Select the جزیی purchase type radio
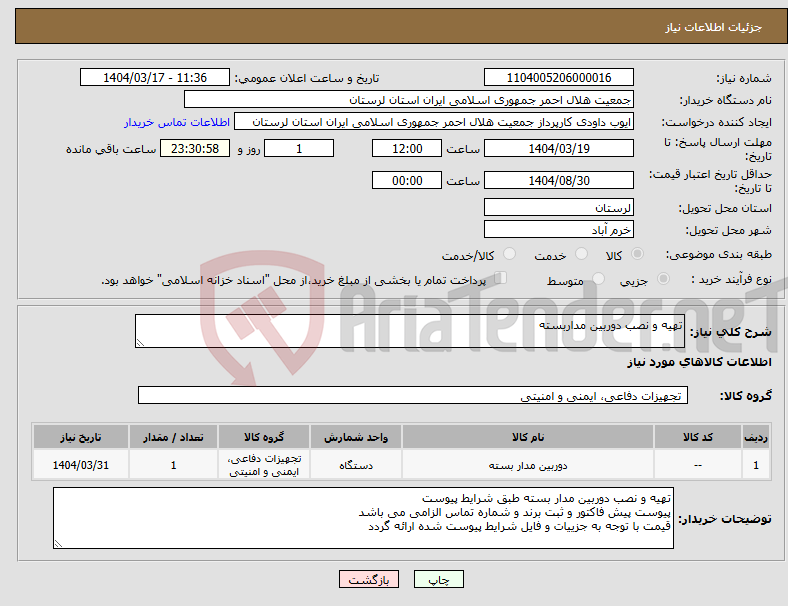 pos(663,279)
